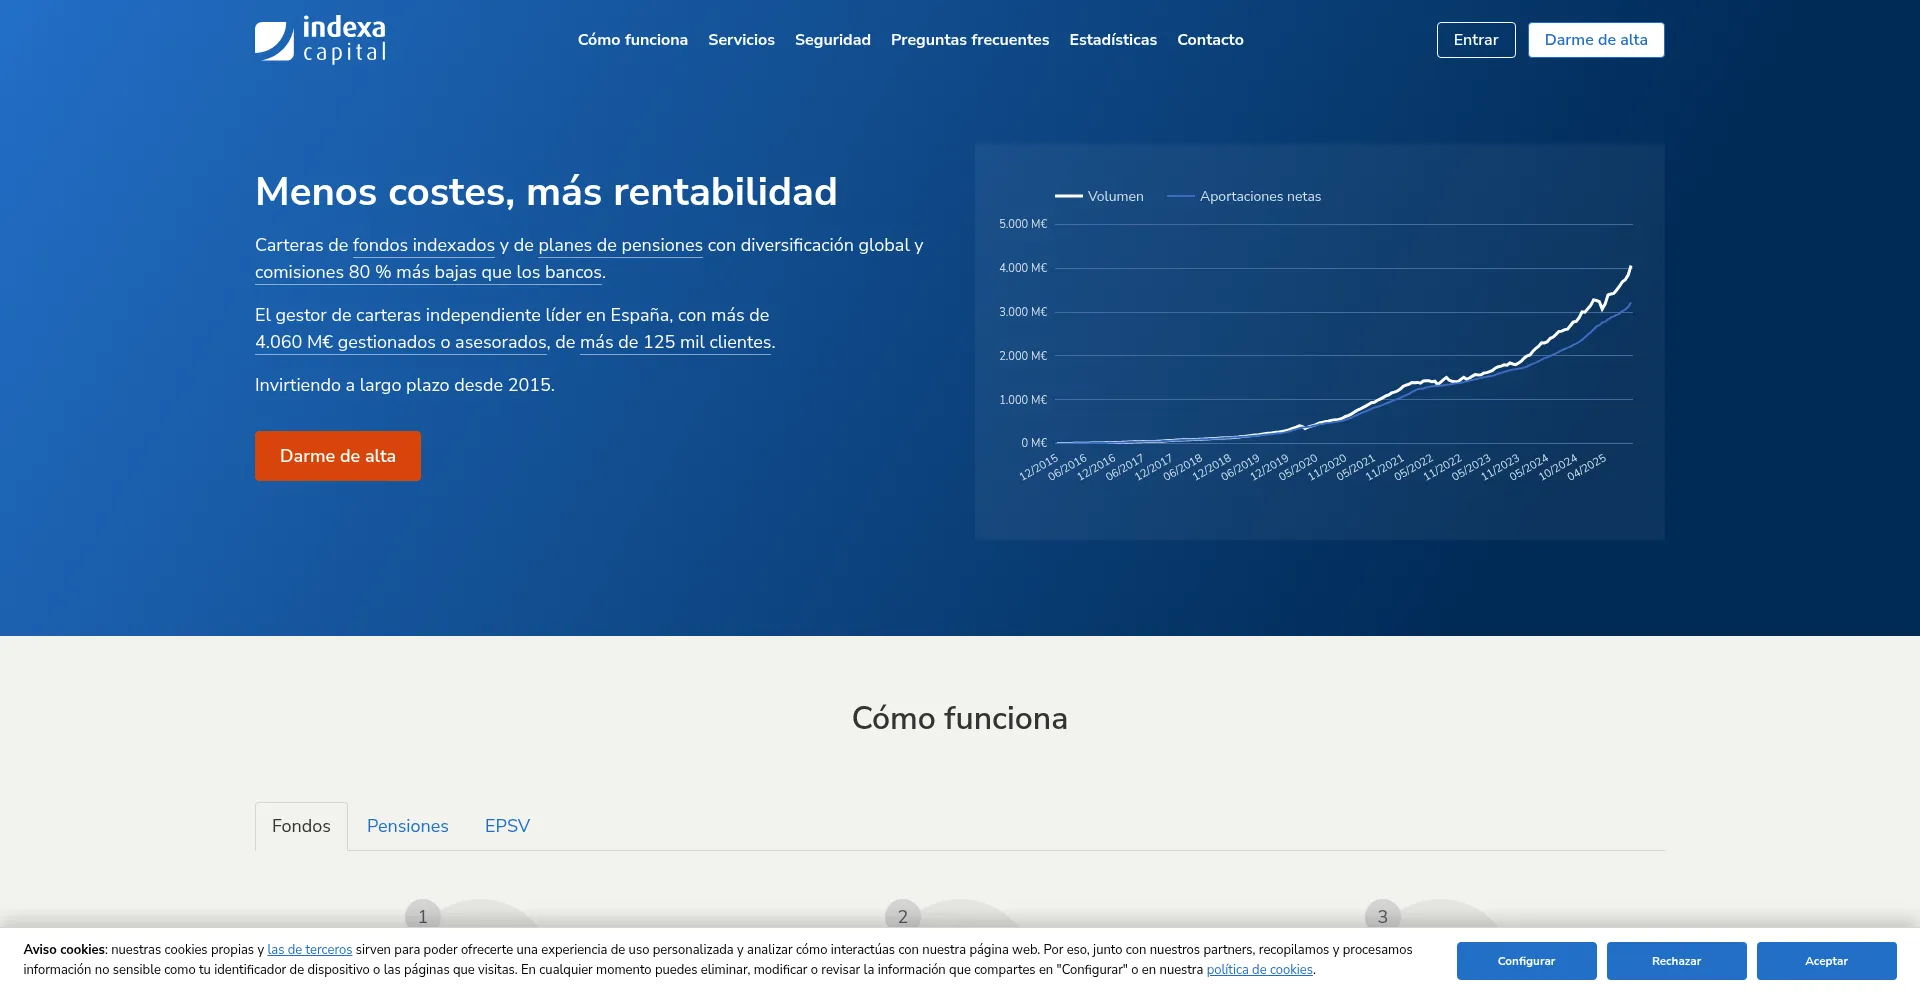Click the Indexa Capital logo

(x=320, y=40)
